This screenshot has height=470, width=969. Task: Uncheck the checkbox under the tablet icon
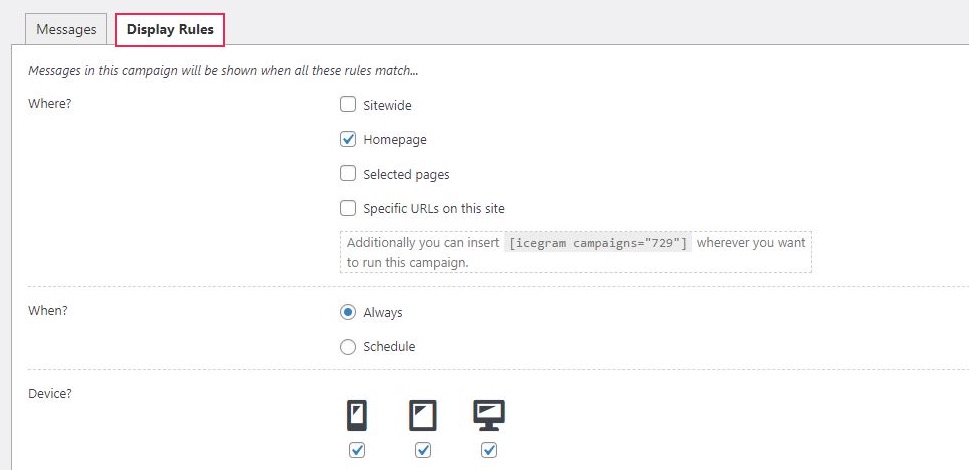point(423,450)
